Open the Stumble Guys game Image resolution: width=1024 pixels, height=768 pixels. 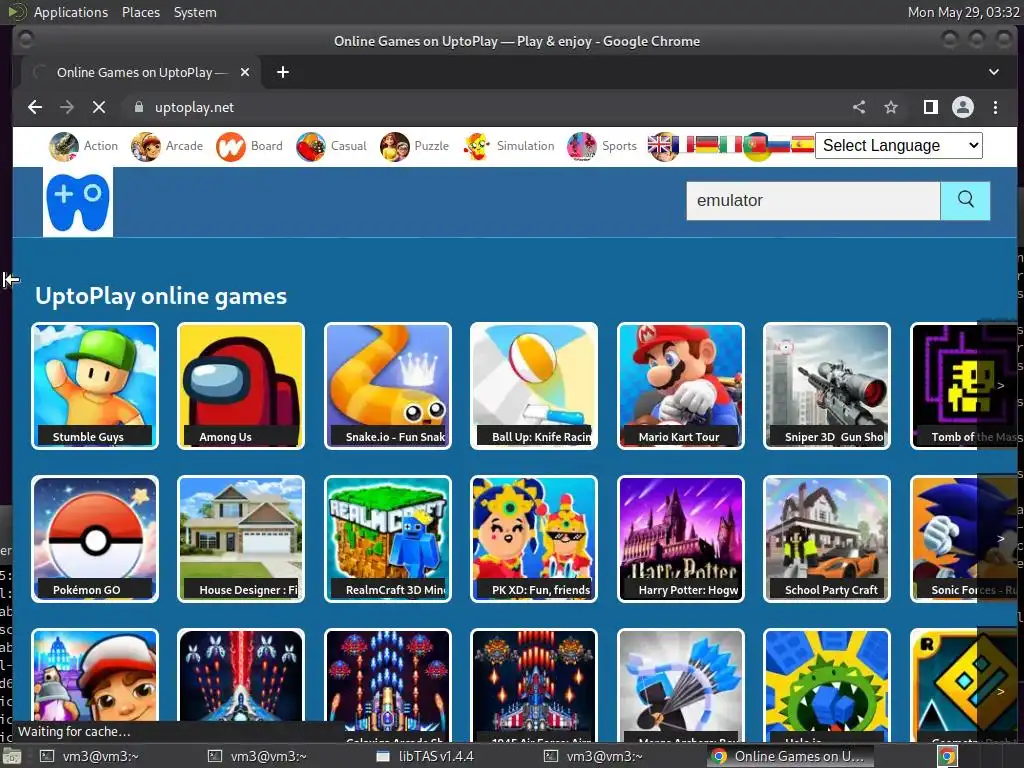95,386
